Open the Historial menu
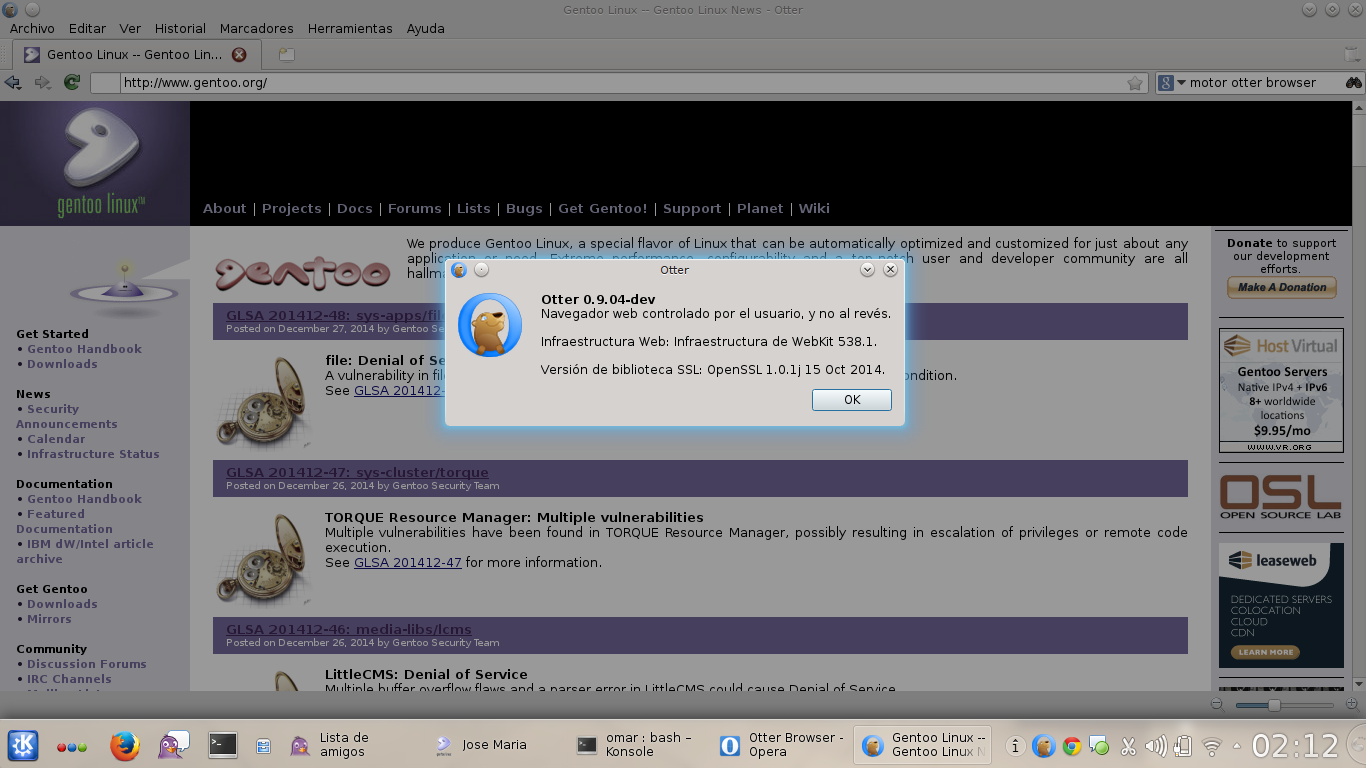This screenshot has height=768, width=1366. (x=180, y=29)
